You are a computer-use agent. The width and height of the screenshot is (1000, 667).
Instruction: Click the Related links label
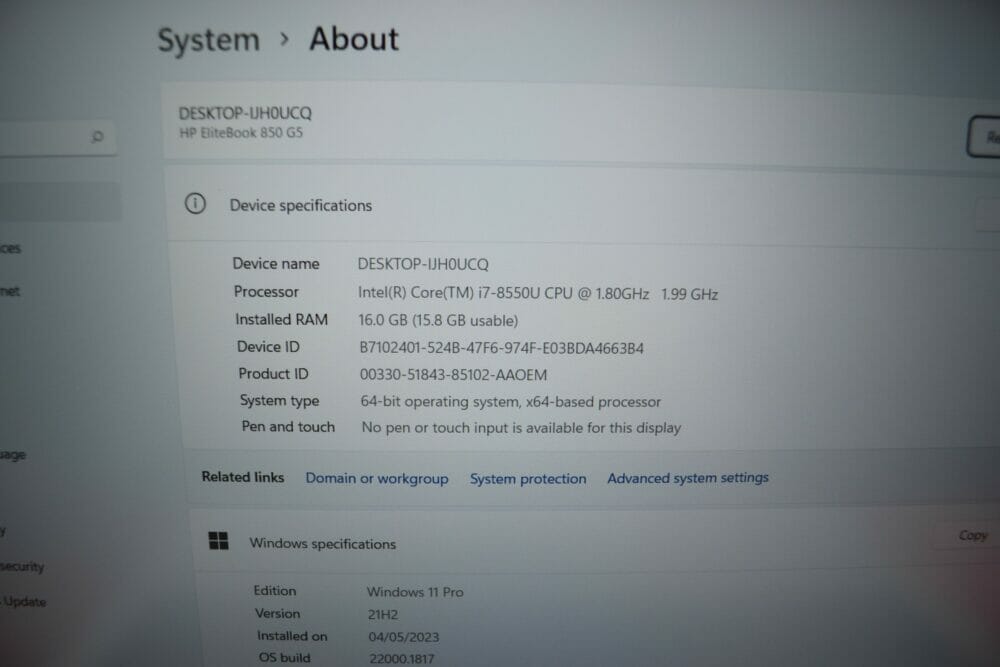click(243, 477)
